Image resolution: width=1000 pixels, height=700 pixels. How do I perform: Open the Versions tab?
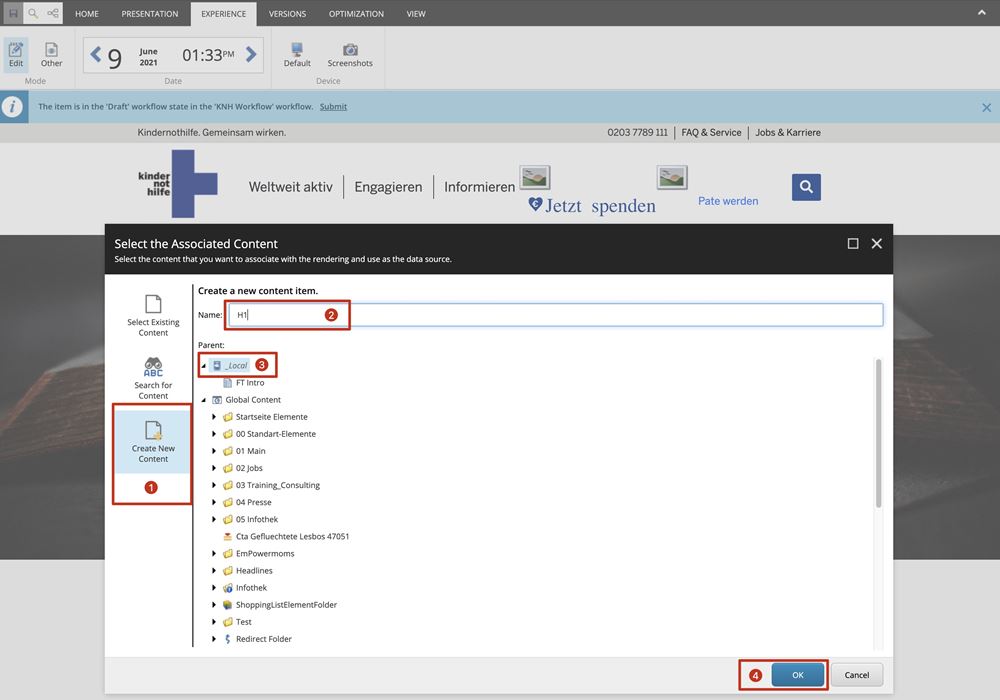click(288, 14)
